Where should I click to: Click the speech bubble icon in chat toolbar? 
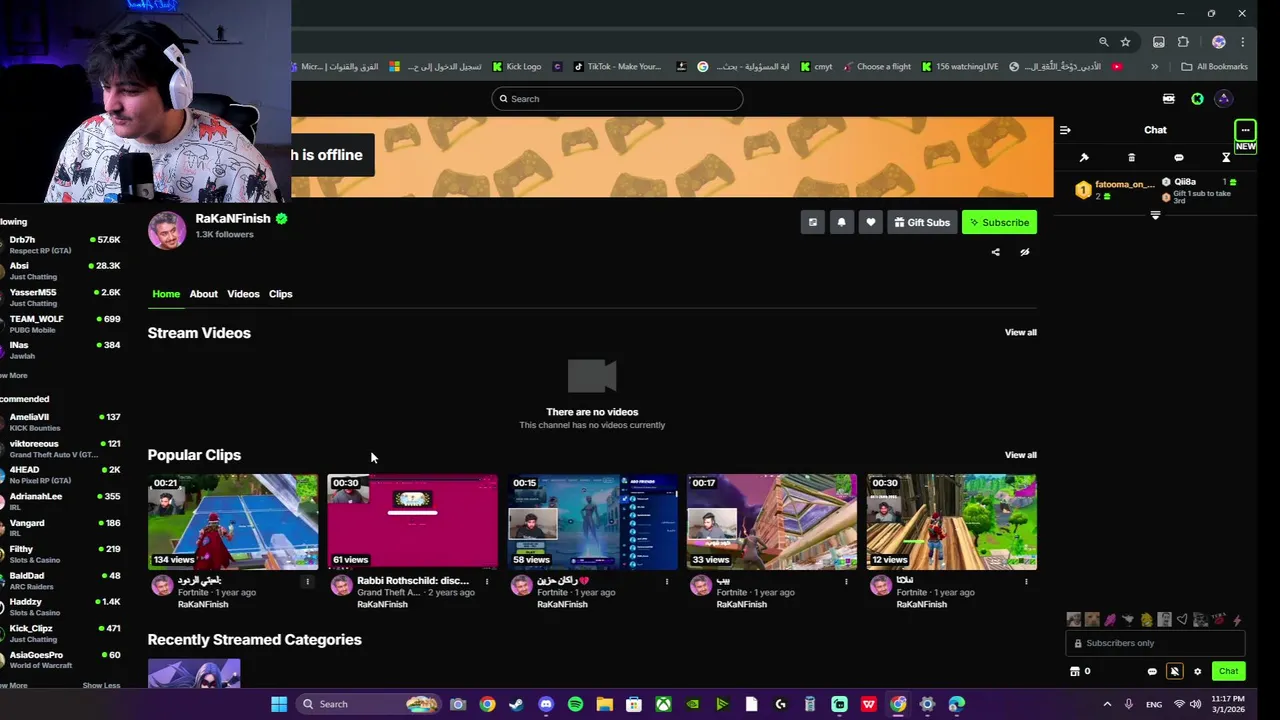click(x=1179, y=158)
